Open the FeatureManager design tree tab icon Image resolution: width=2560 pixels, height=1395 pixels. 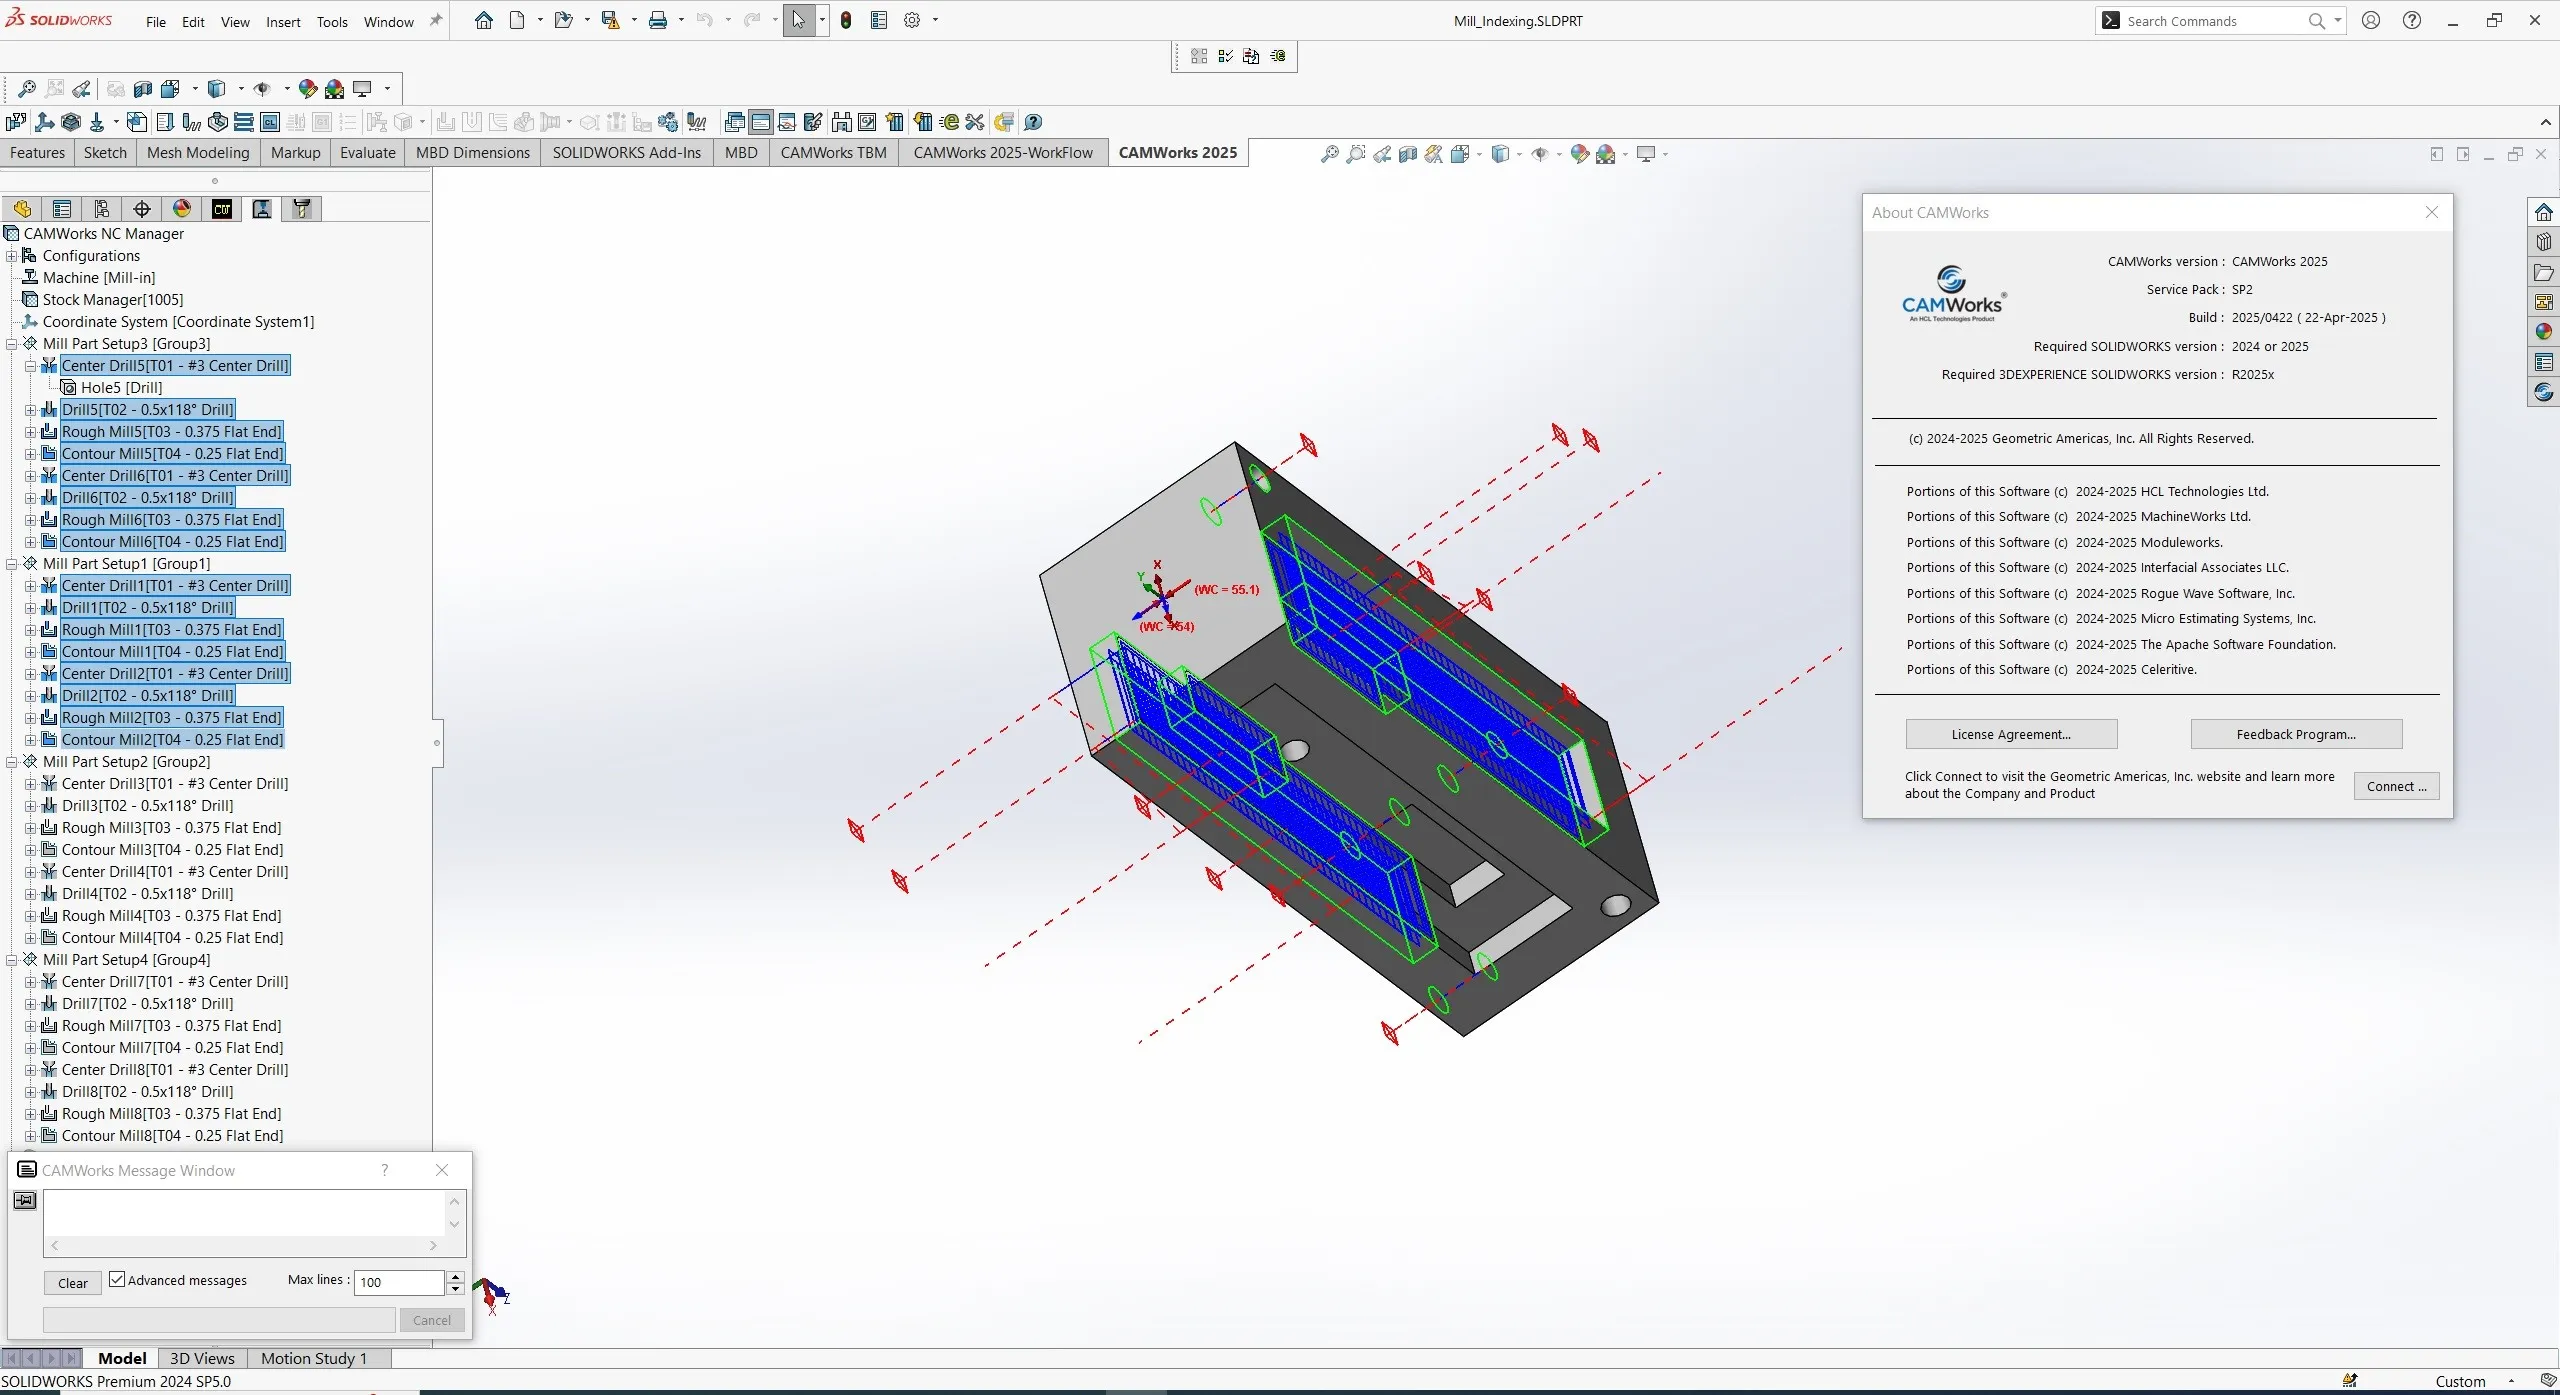22,208
